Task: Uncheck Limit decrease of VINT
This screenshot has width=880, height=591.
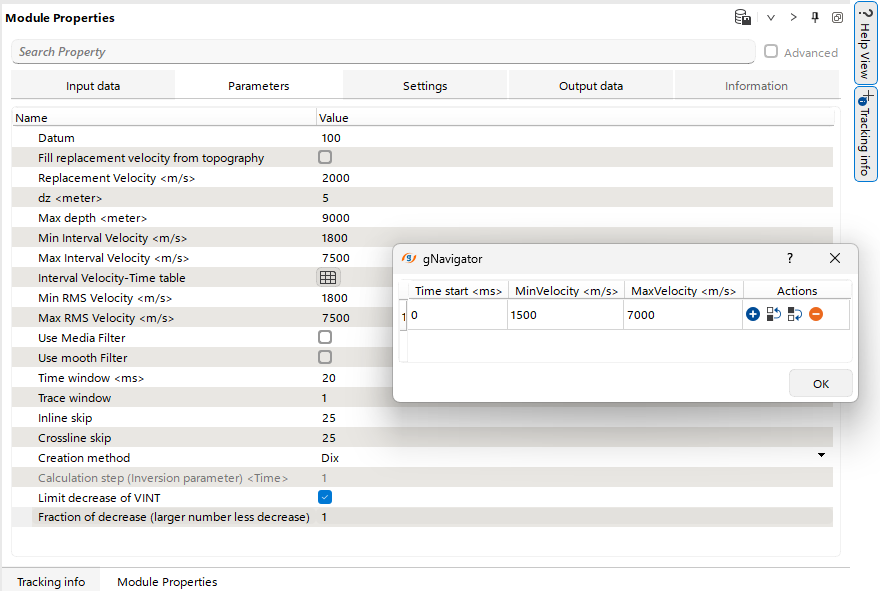Action: 325,497
